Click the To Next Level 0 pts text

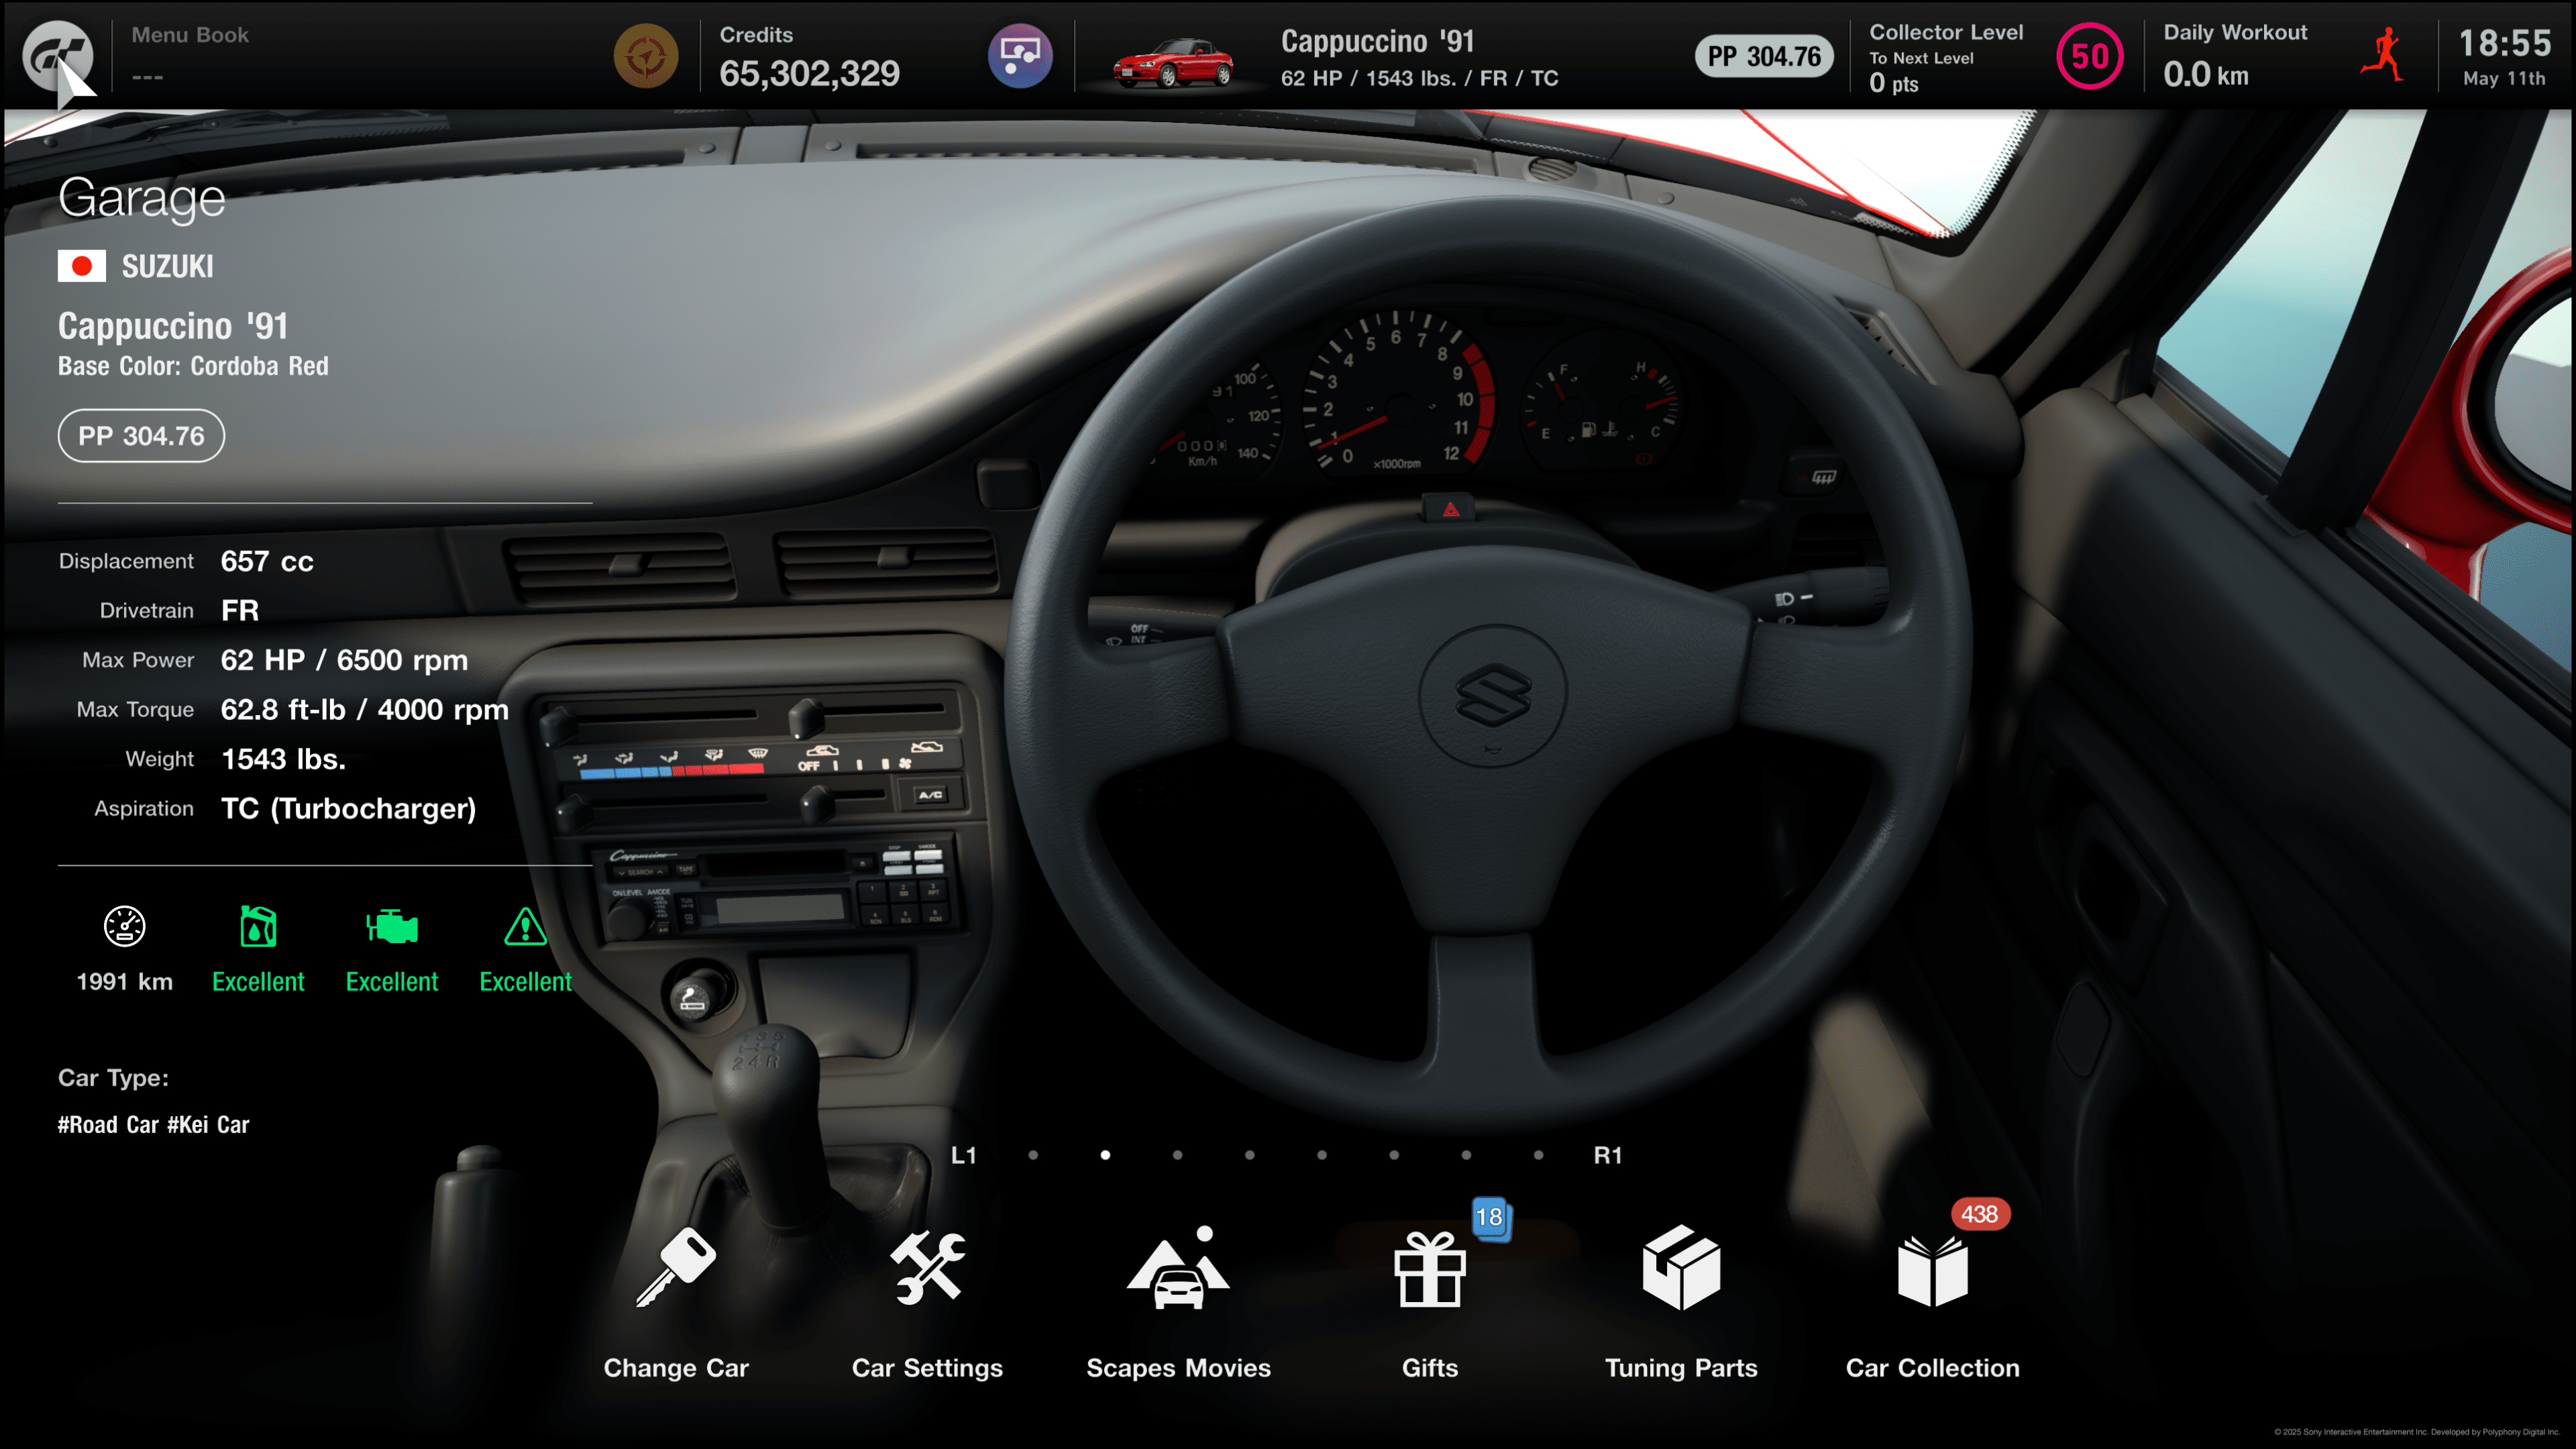tap(1920, 72)
